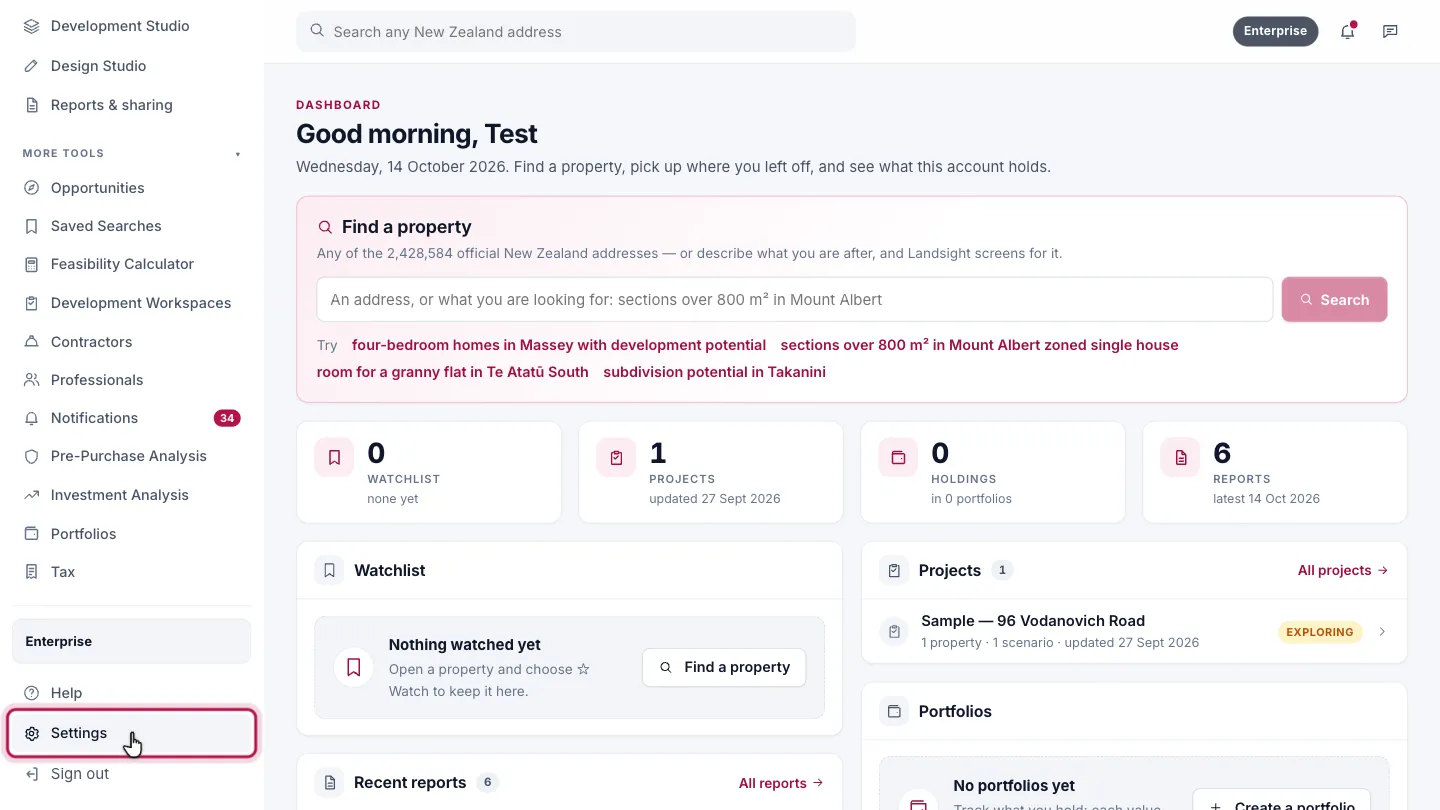Click the Enterprise plan badge in header
1440x810 pixels.
(1275, 31)
